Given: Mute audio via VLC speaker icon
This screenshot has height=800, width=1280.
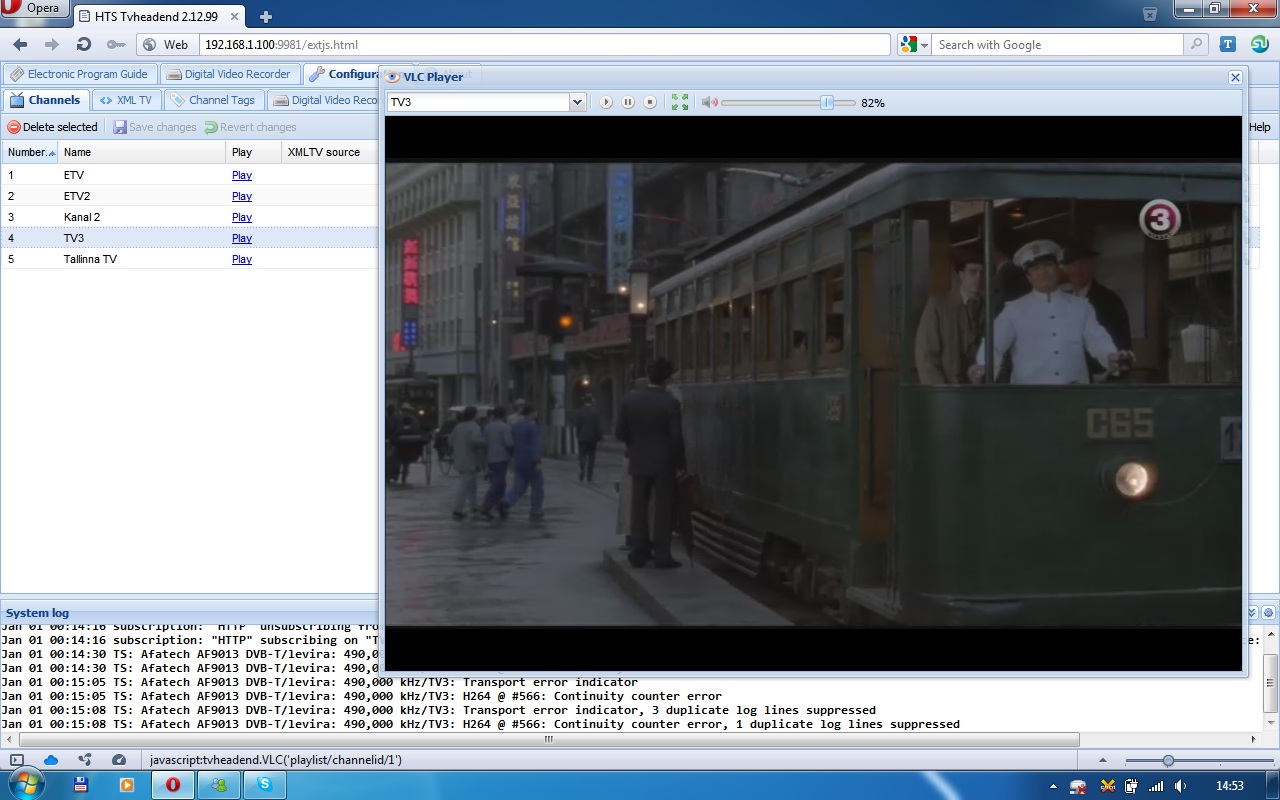Looking at the screenshot, I should 709,102.
